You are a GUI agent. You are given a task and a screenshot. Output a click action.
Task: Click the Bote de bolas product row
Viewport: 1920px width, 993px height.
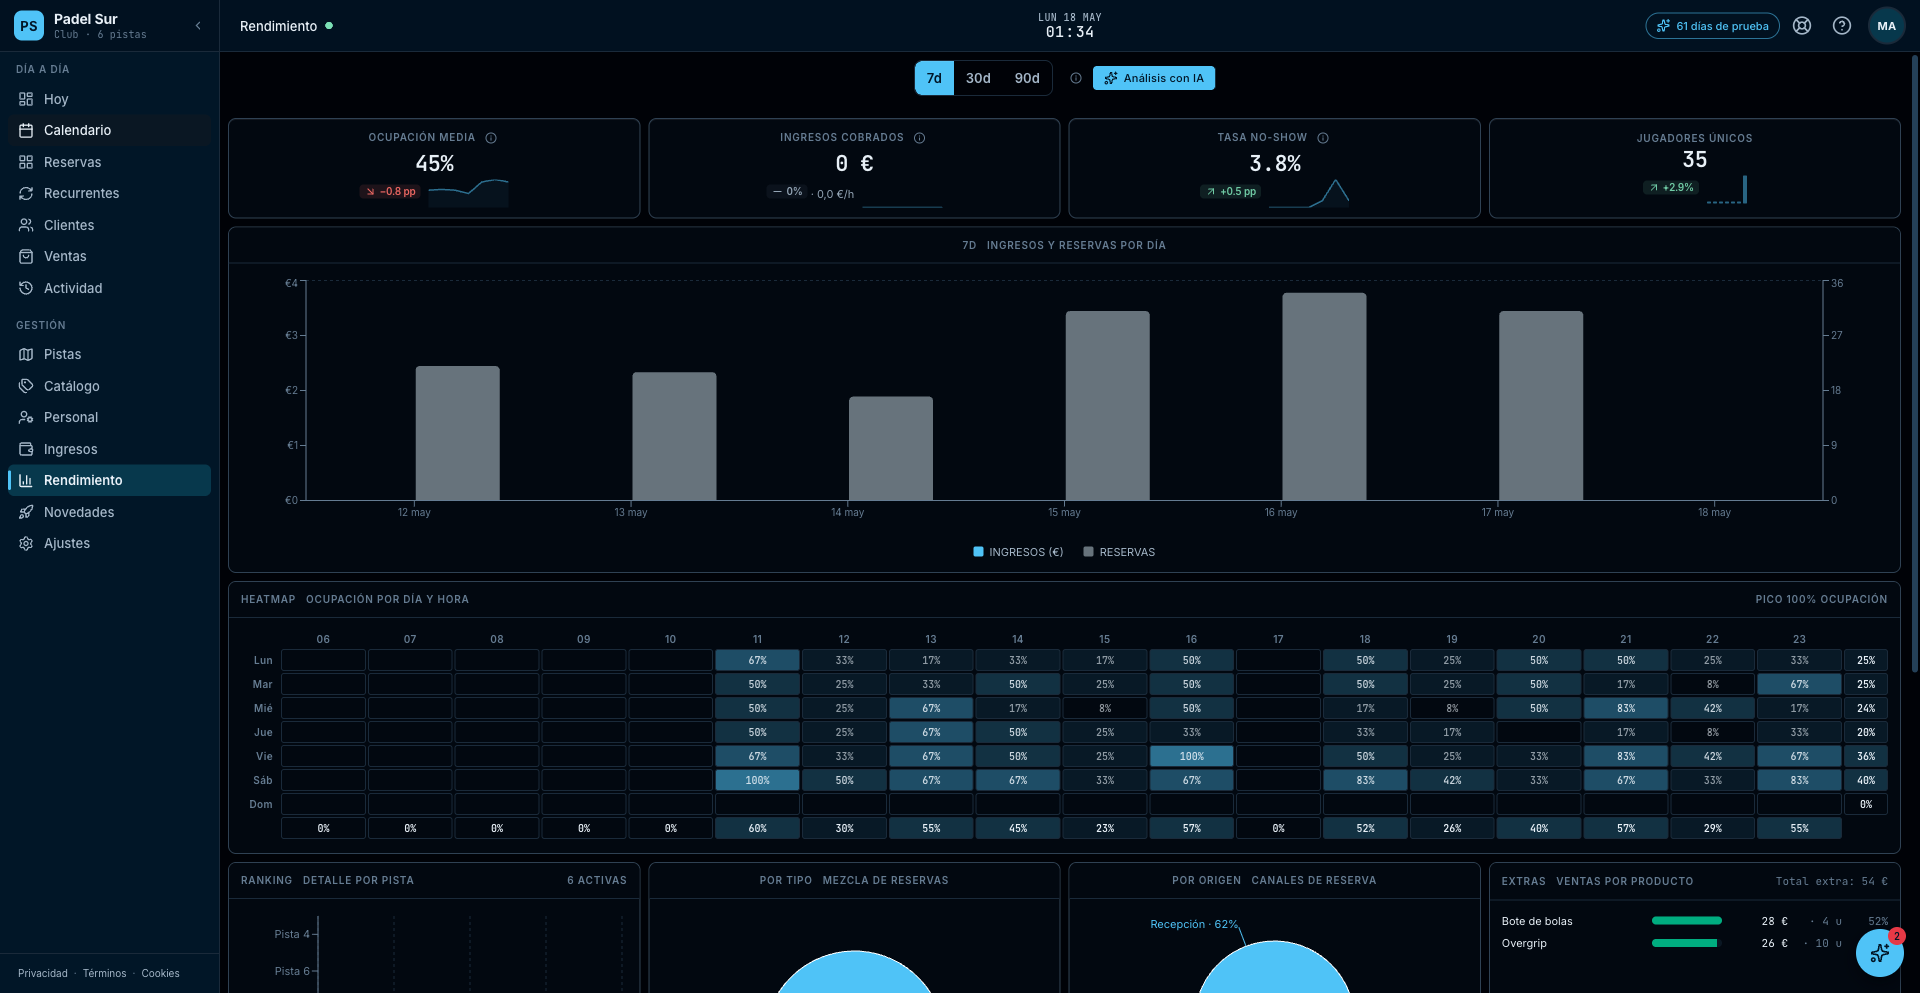coord(1694,921)
